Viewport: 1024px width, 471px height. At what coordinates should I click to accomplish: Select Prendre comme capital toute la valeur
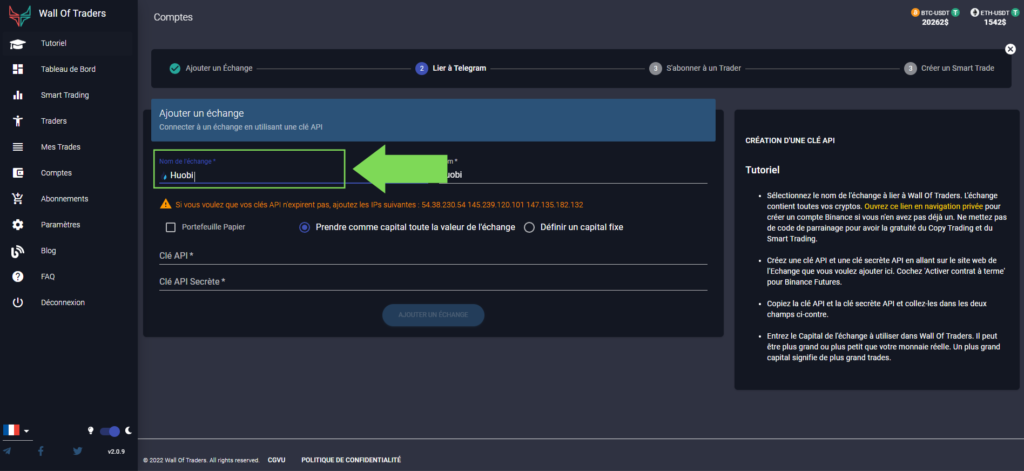304,227
